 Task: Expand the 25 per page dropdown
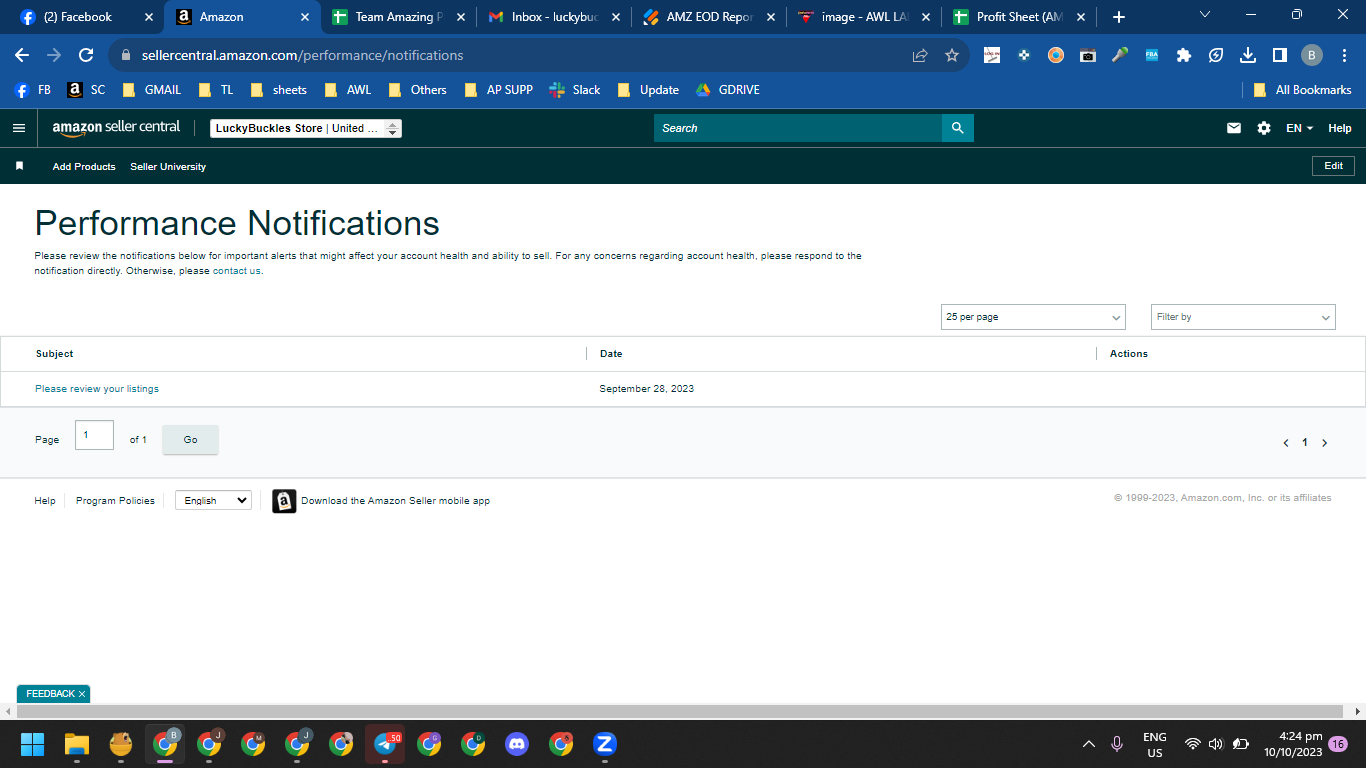(1033, 317)
